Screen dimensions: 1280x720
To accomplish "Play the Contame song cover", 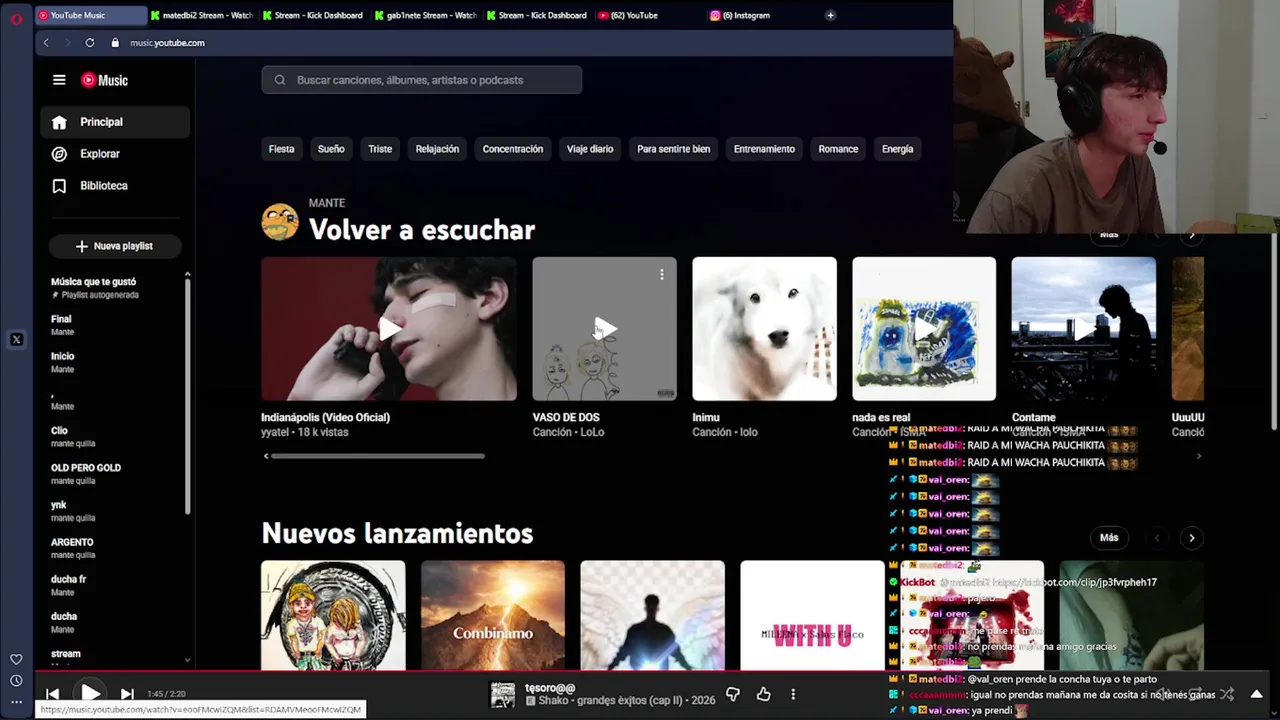I will point(1083,329).
